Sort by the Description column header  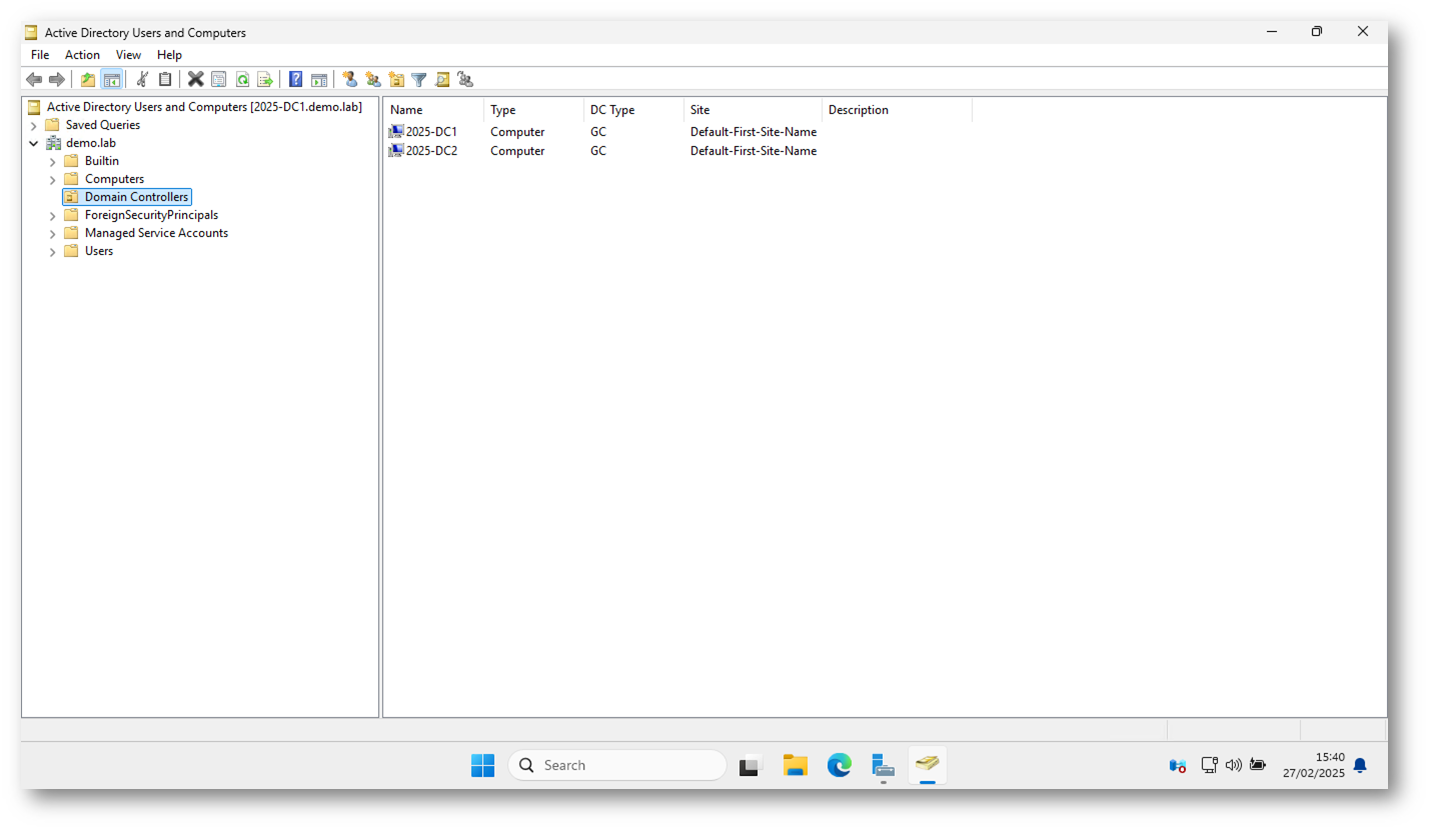point(897,110)
